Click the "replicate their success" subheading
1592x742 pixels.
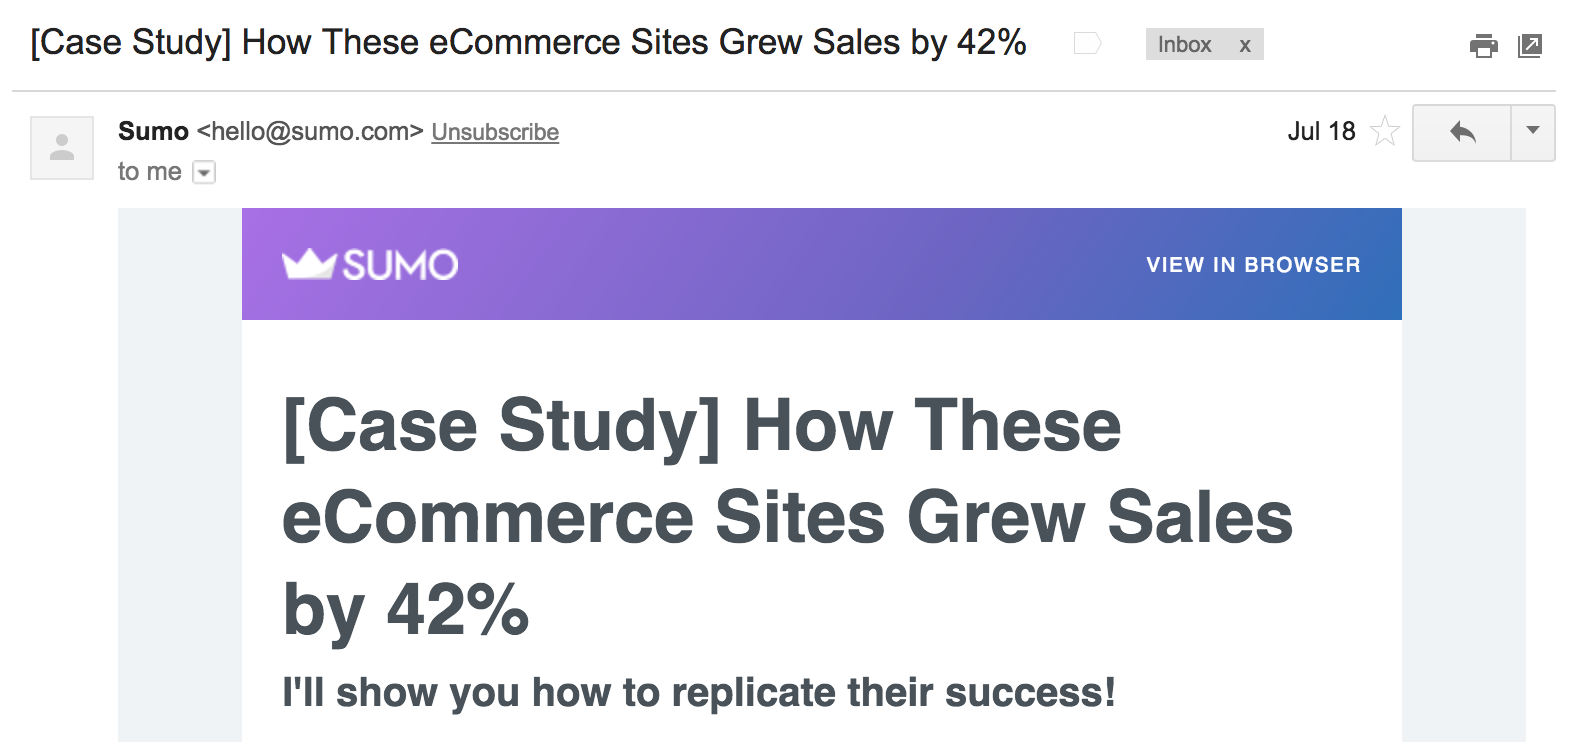pos(698,692)
